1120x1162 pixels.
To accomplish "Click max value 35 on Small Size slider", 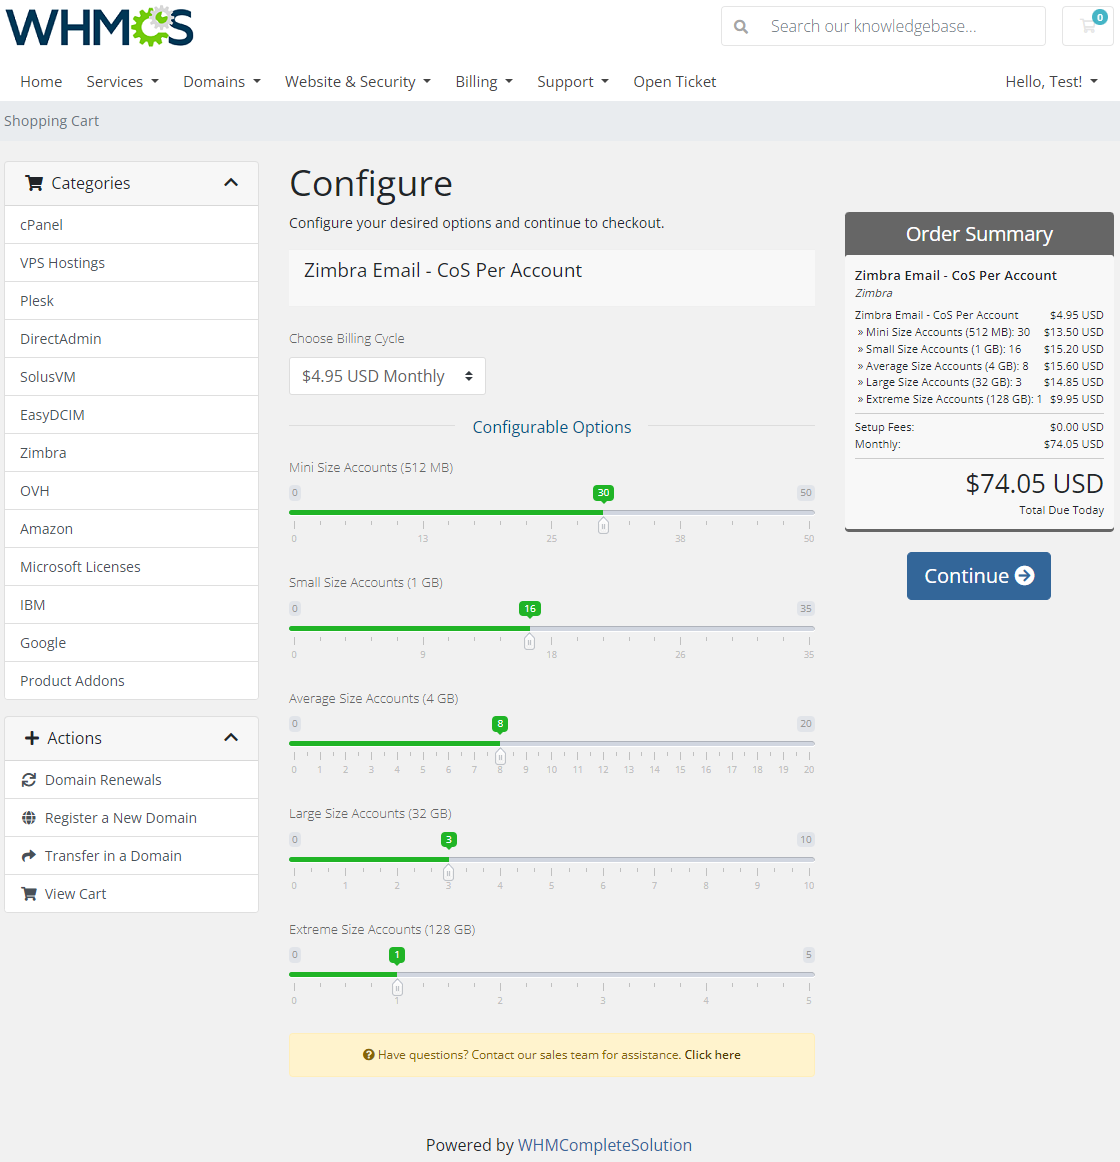I will click(x=806, y=608).
